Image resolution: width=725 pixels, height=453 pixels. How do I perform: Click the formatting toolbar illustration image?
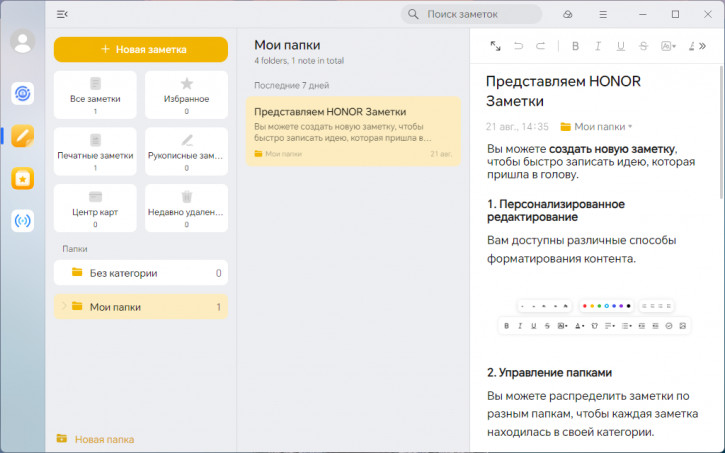tap(594, 316)
